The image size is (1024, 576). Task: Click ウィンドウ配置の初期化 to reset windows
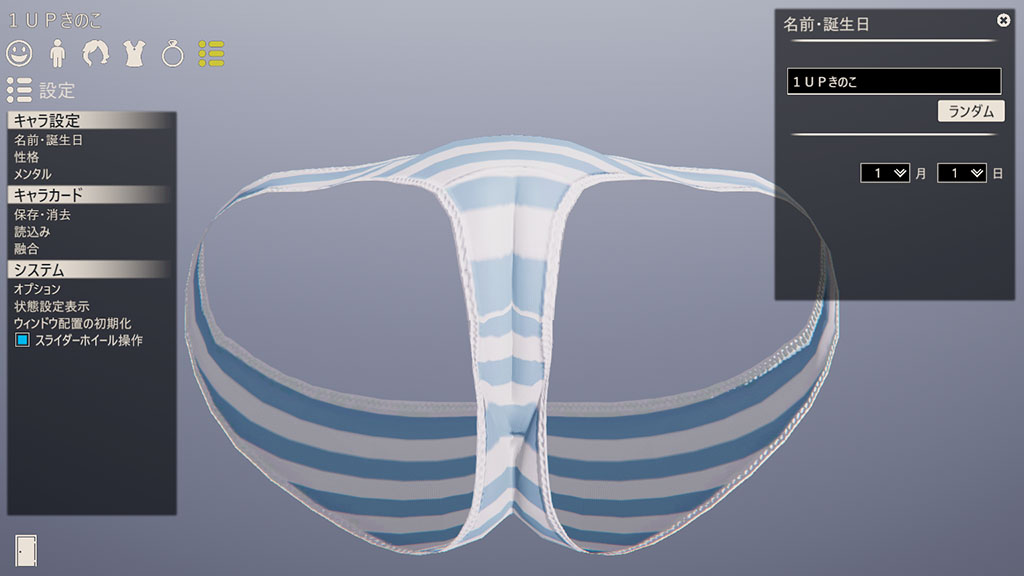[72, 323]
